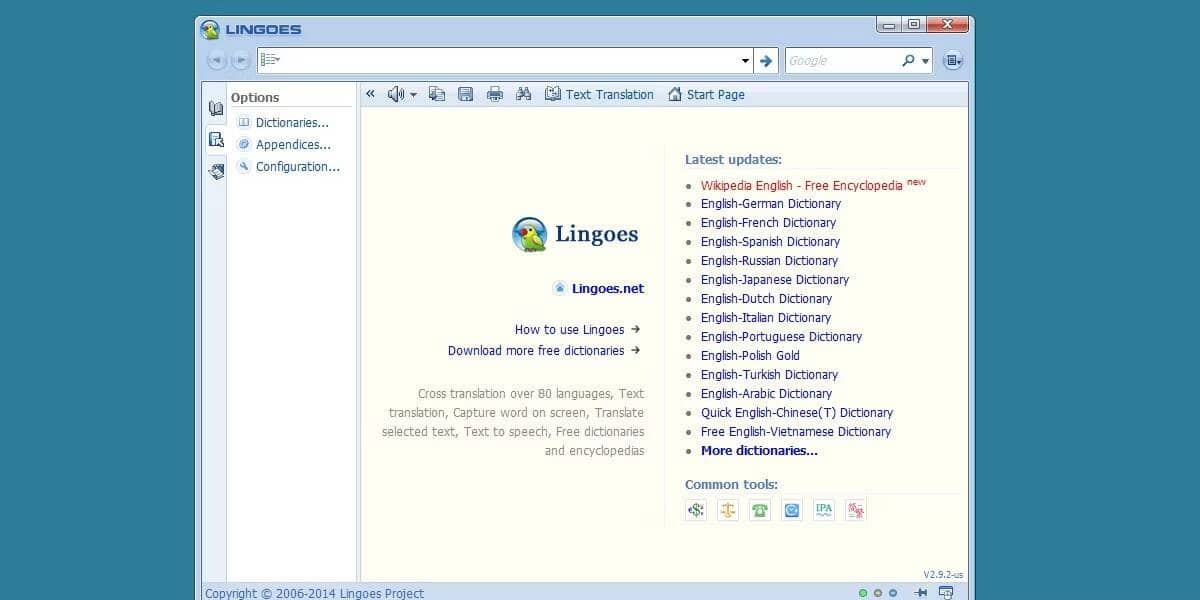
Task: Open Wikipedia English - Free Encyclopedia link
Action: [x=802, y=185]
